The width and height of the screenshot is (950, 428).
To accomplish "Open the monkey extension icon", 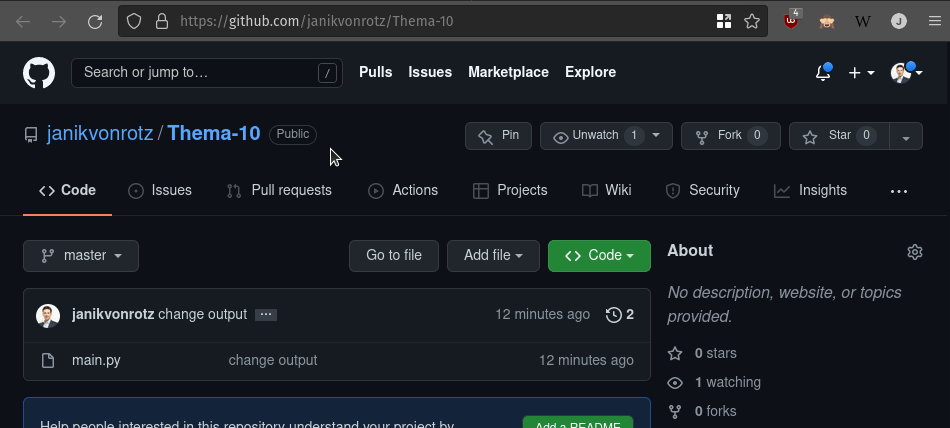I will [826, 22].
